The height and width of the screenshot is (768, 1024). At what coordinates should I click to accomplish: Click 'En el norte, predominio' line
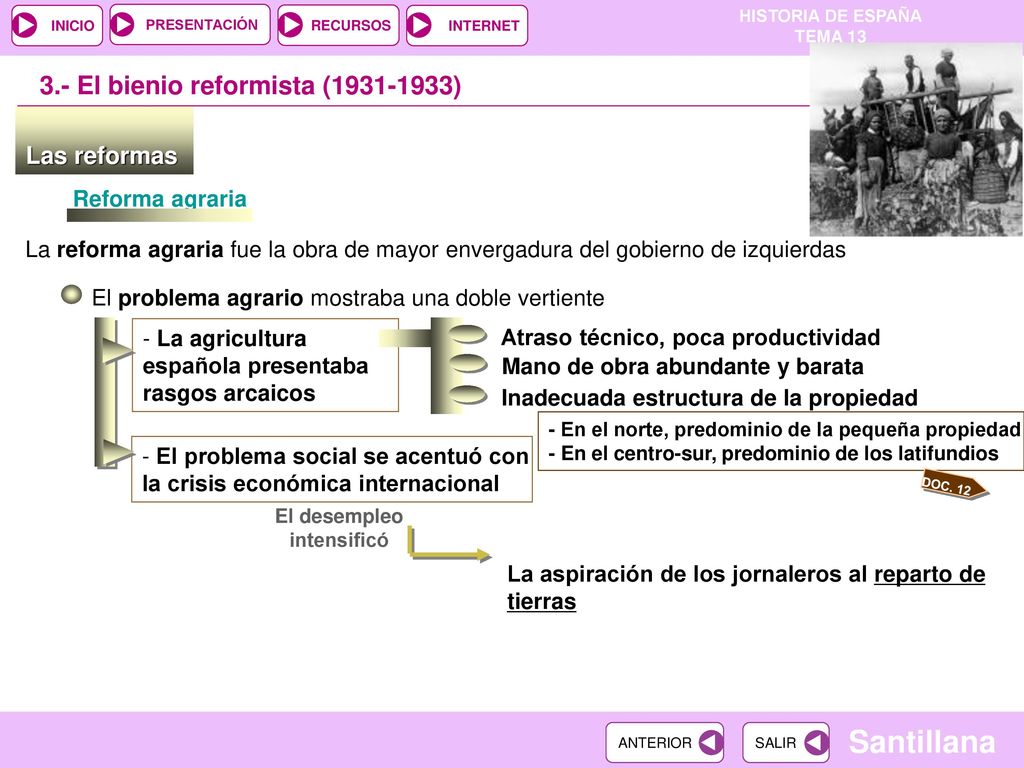point(784,429)
